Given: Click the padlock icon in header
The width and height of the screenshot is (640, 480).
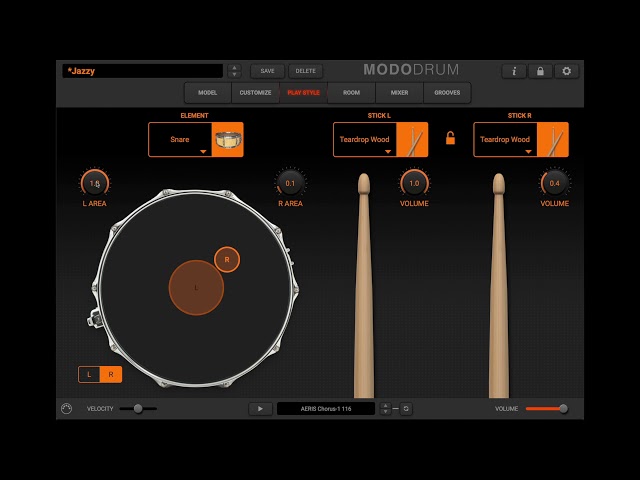Looking at the screenshot, I should pos(540,71).
